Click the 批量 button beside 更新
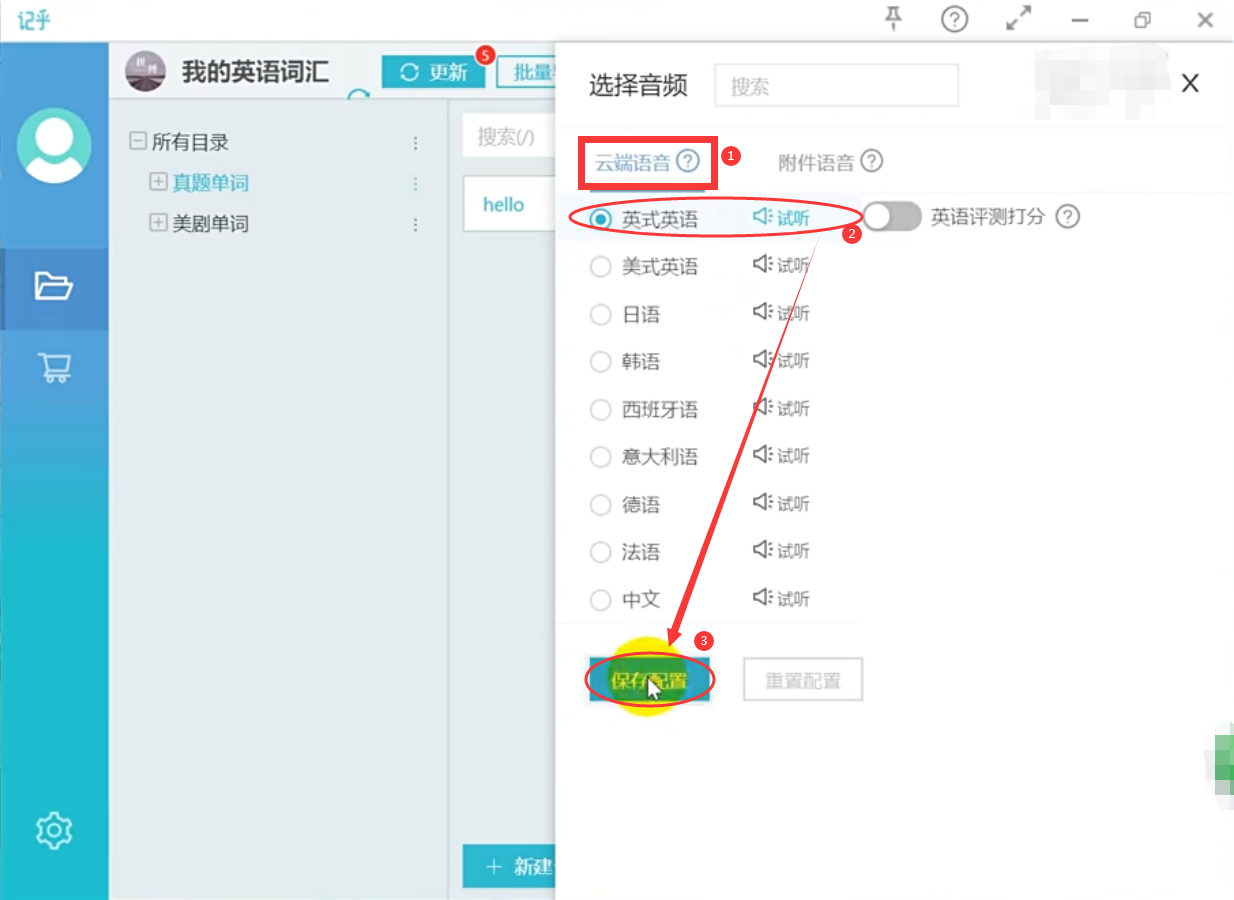Screen dimensions: 1234x900 (526, 72)
